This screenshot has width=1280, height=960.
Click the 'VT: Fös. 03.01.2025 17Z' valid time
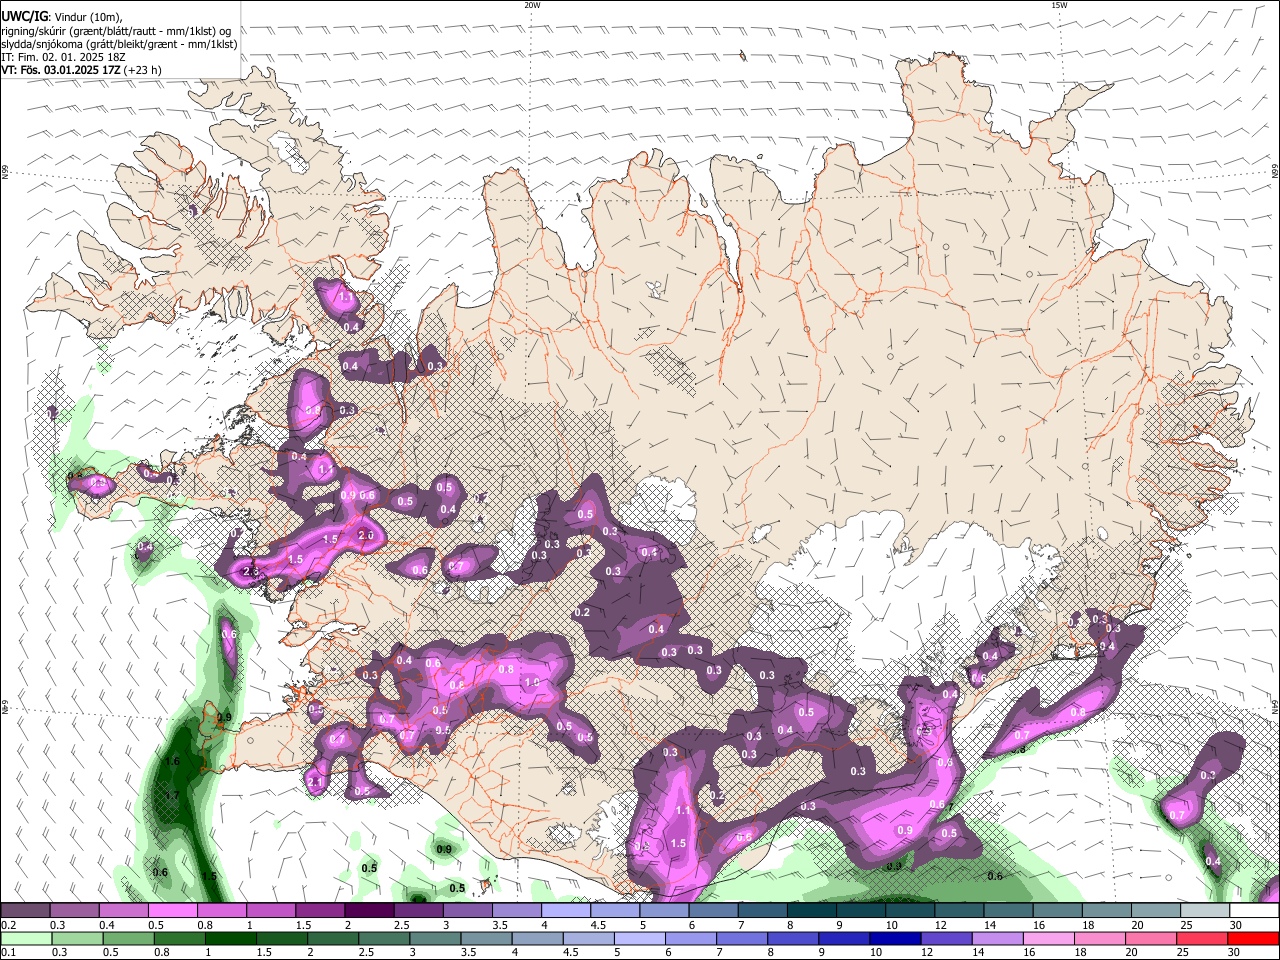click(61, 70)
